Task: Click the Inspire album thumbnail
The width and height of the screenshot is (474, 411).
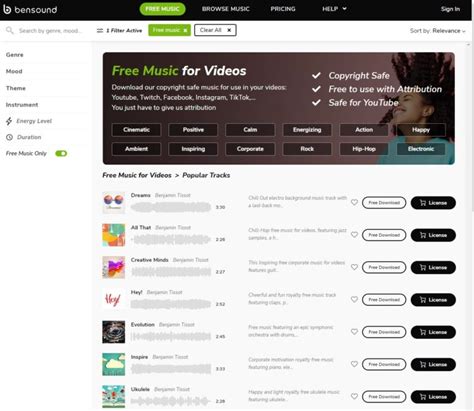Action: point(114,364)
